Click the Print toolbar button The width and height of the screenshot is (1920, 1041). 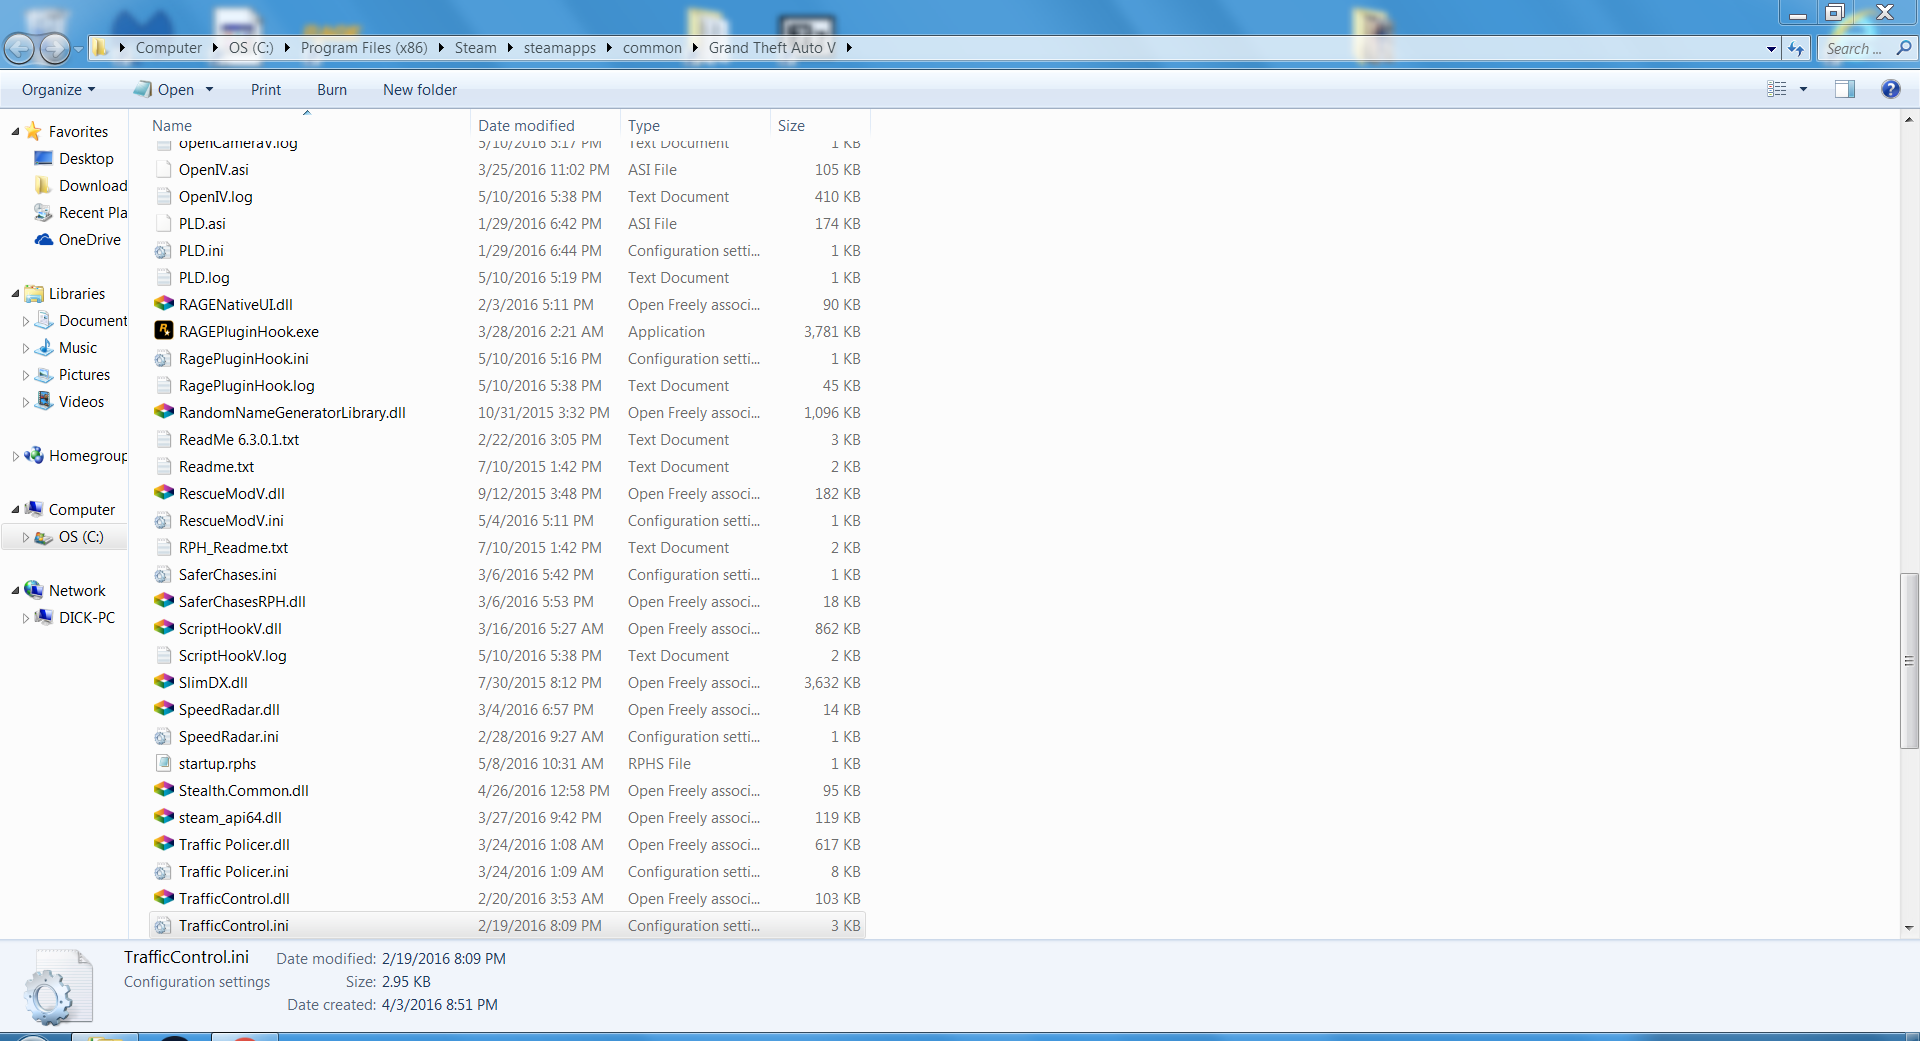pyautogui.click(x=266, y=89)
